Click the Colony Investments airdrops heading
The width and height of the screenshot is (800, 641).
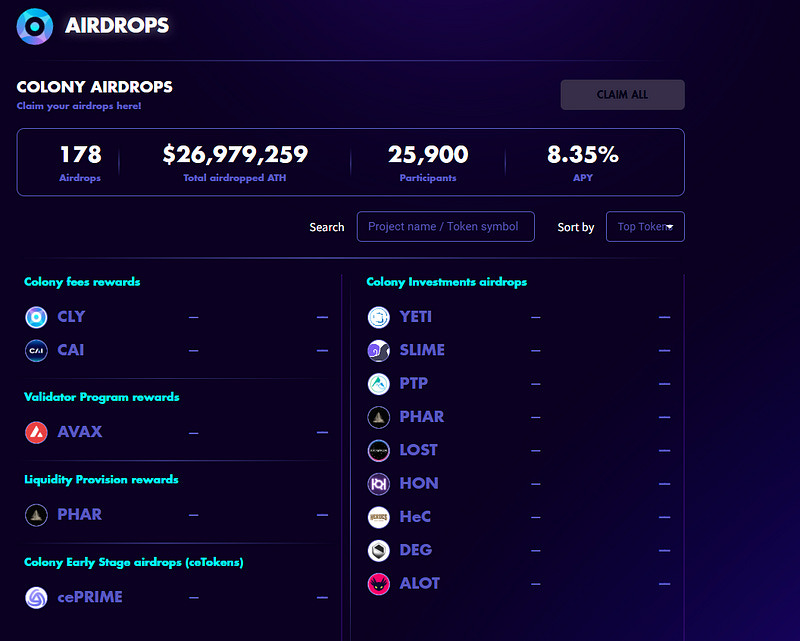(x=446, y=282)
